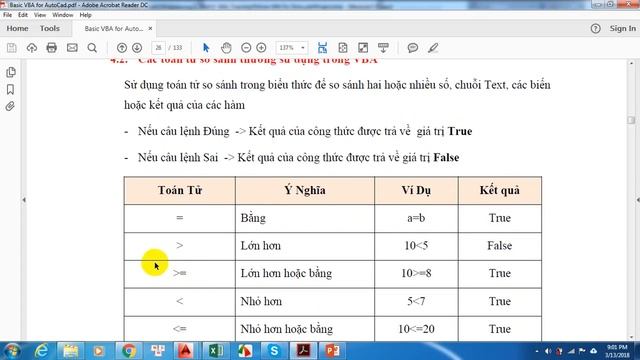Image resolution: width=640 pixels, height=360 pixels.
Task: Click the vertical scrollbar thumb
Action: [x=631, y=120]
